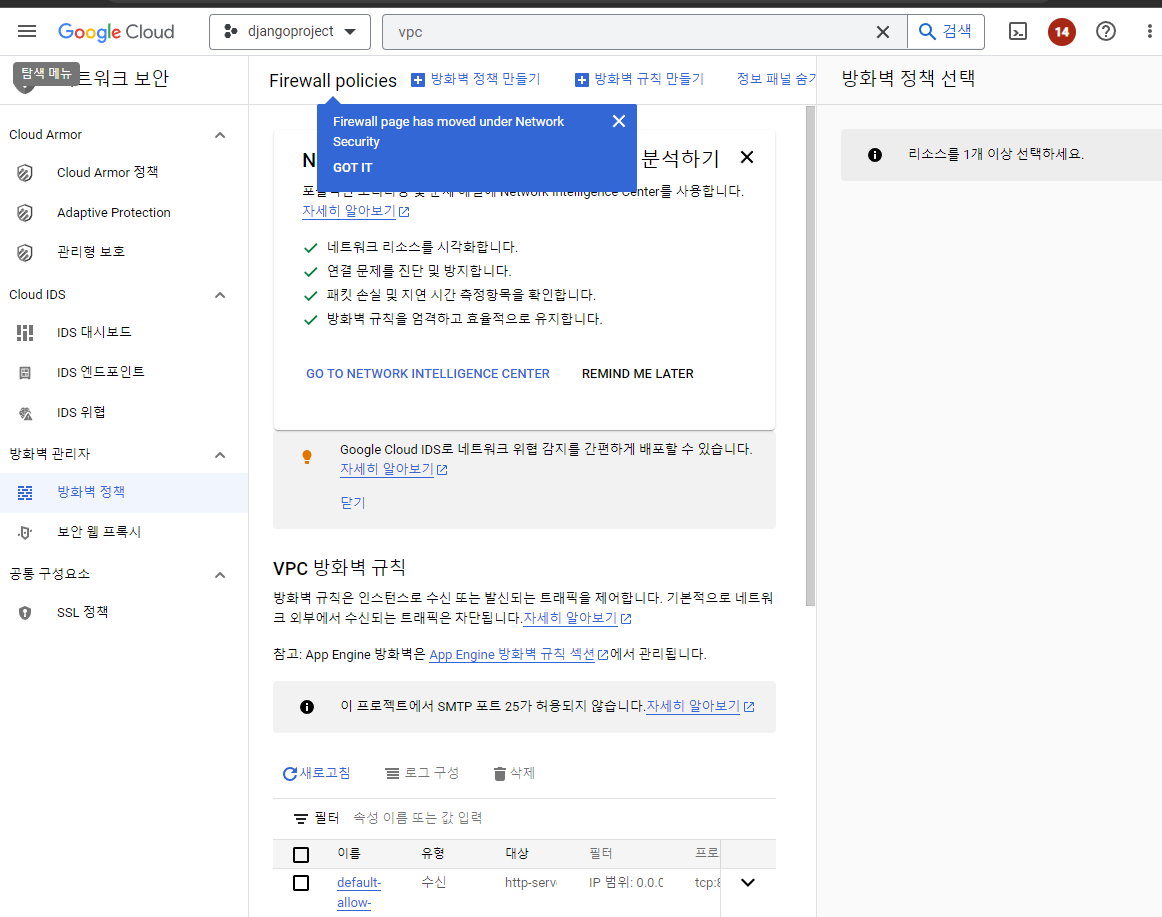Toggle the select-all checkbox in the table header
Screen dimensions: 1162x917
pos(301,855)
